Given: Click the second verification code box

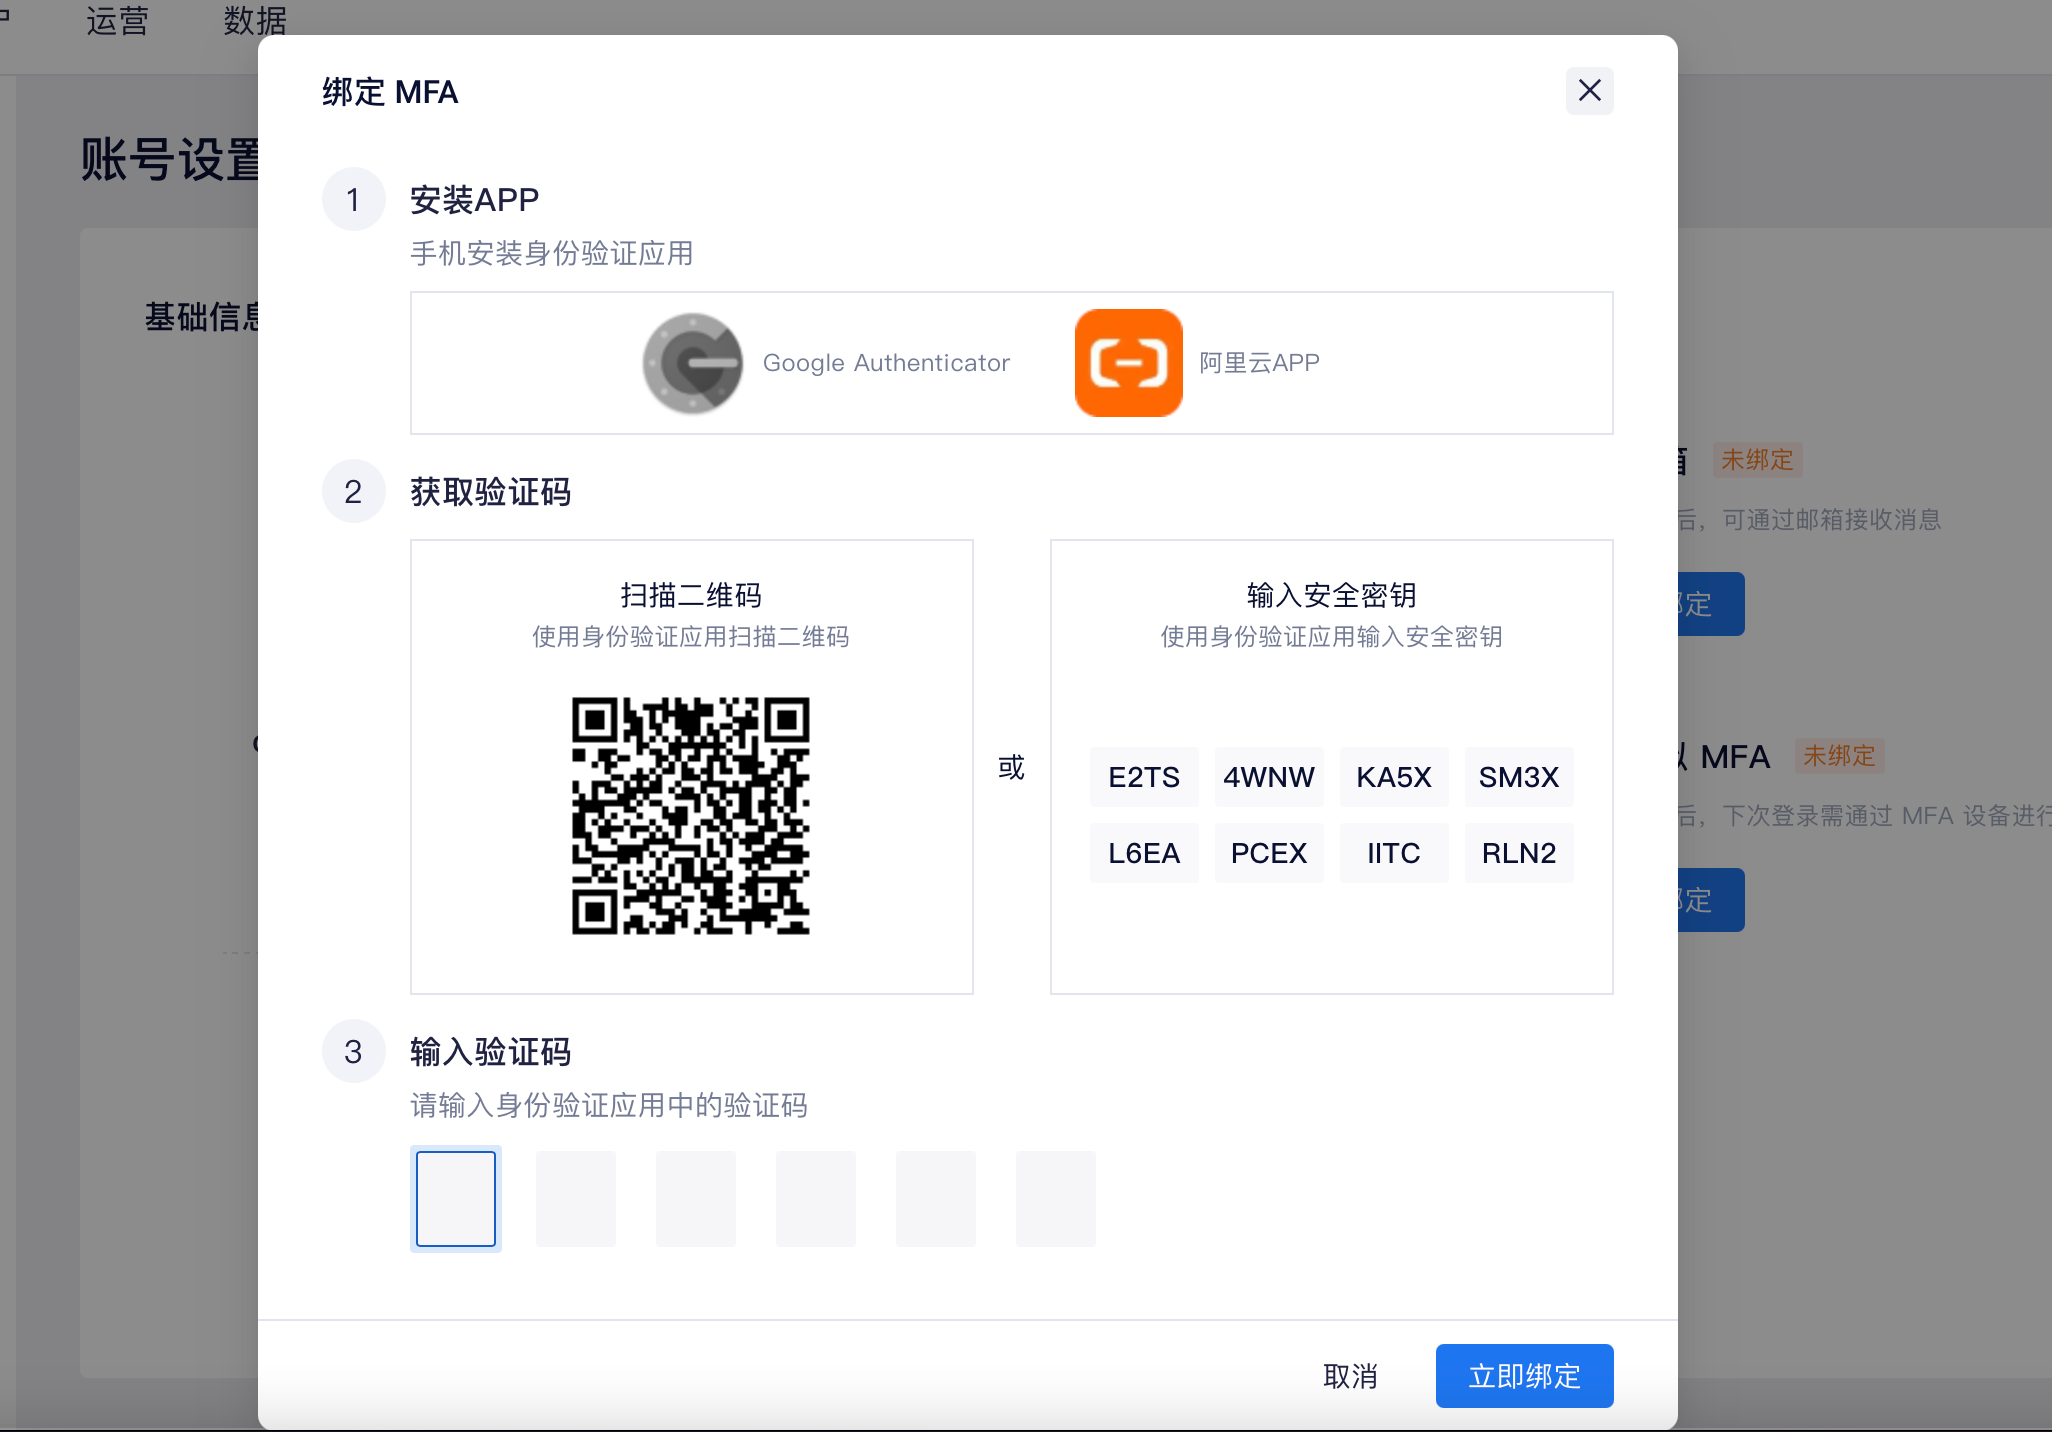Looking at the screenshot, I should click(x=576, y=1198).
